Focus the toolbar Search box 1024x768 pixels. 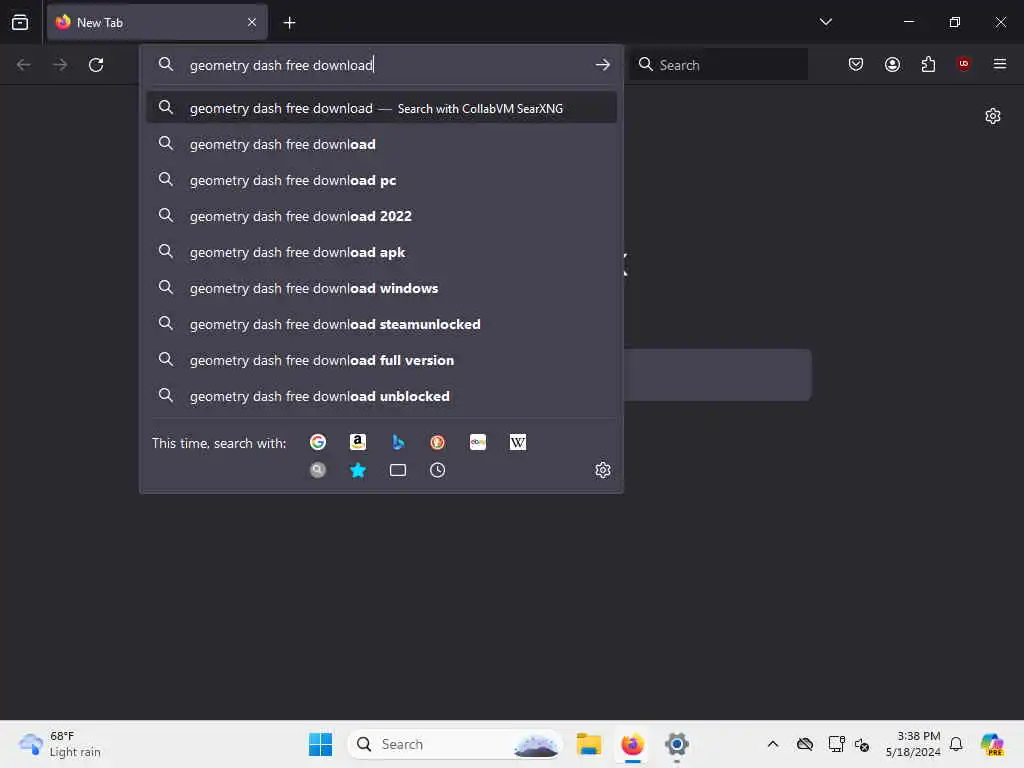718,65
